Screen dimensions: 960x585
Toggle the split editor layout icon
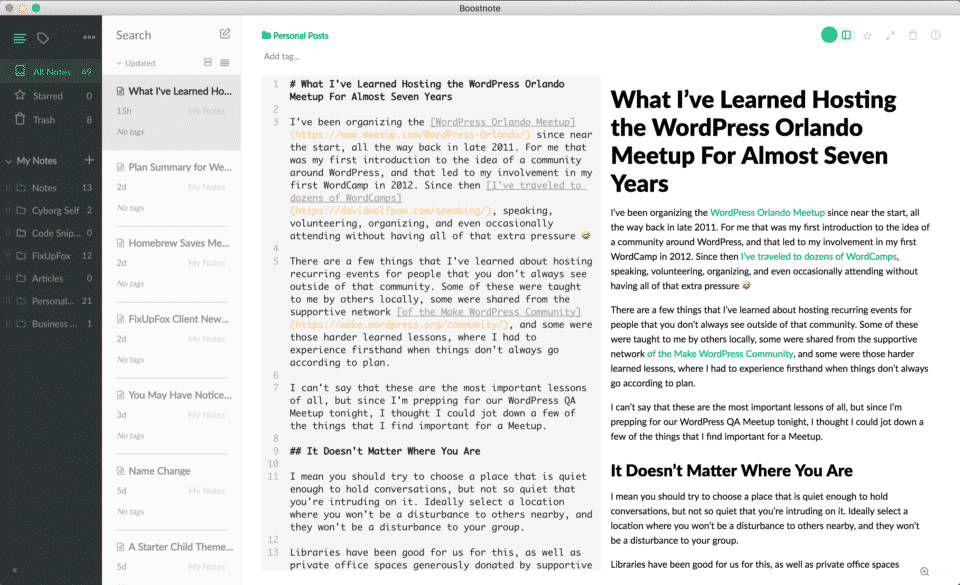coord(846,35)
